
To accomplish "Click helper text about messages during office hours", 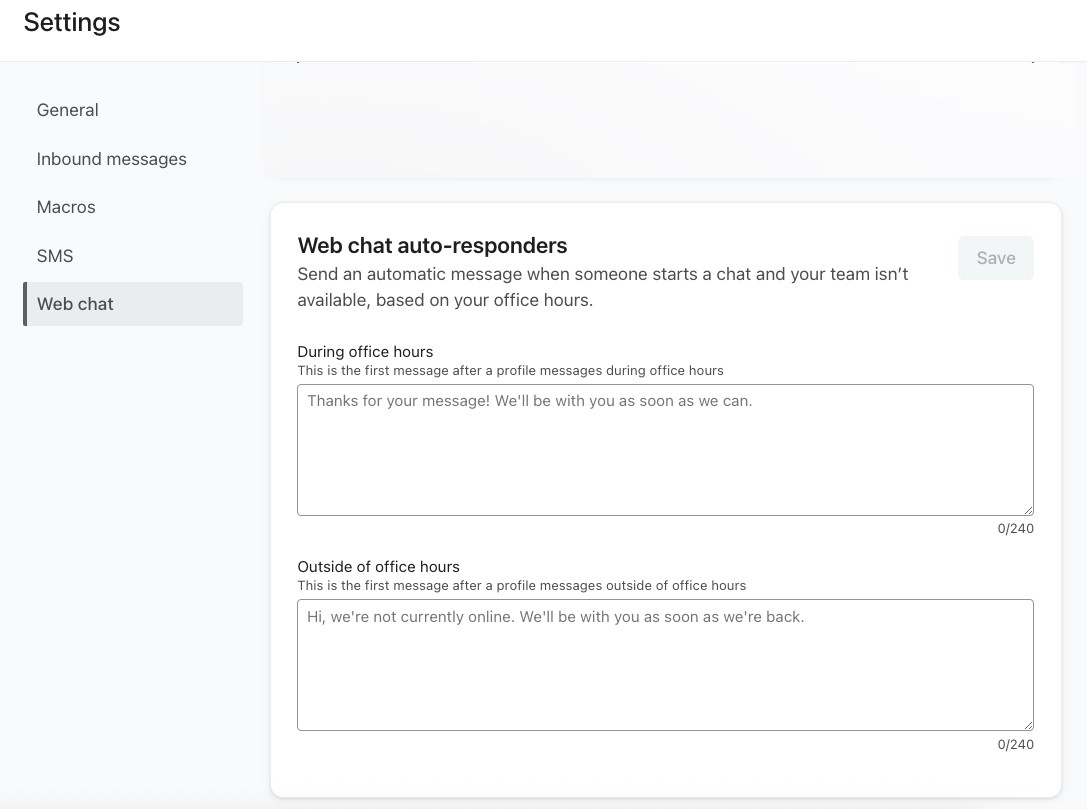I will (x=510, y=371).
